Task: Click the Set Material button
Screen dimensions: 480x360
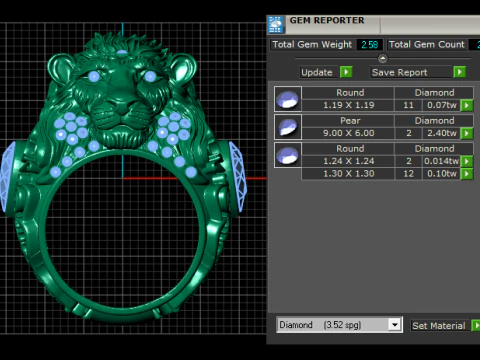Action: pos(440,326)
